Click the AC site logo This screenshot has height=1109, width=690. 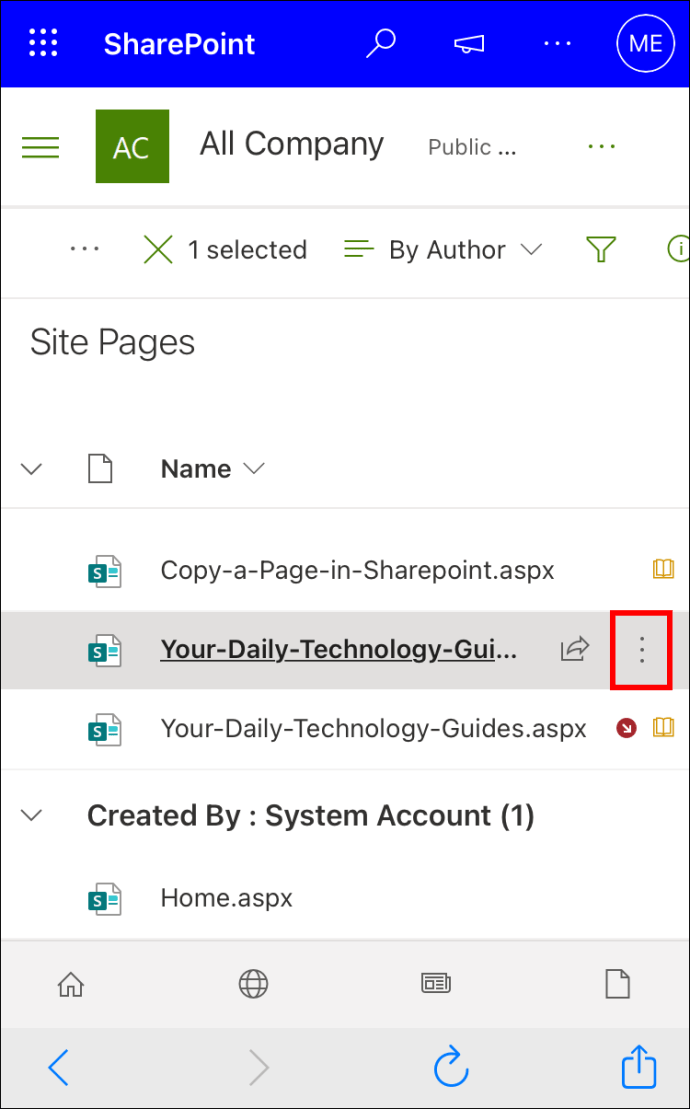(x=132, y=146)
